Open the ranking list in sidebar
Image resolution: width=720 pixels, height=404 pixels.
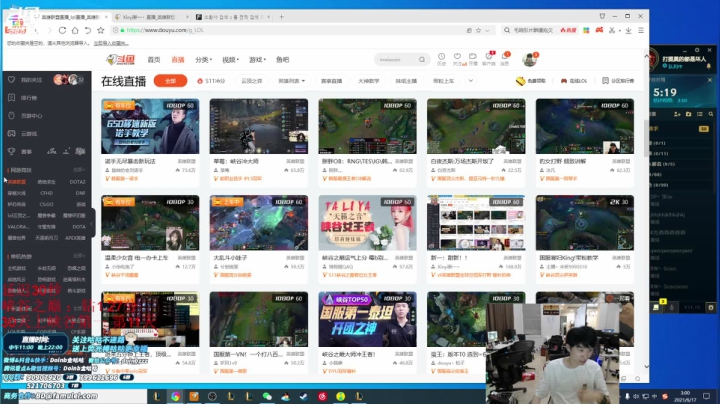pos(29,98)
